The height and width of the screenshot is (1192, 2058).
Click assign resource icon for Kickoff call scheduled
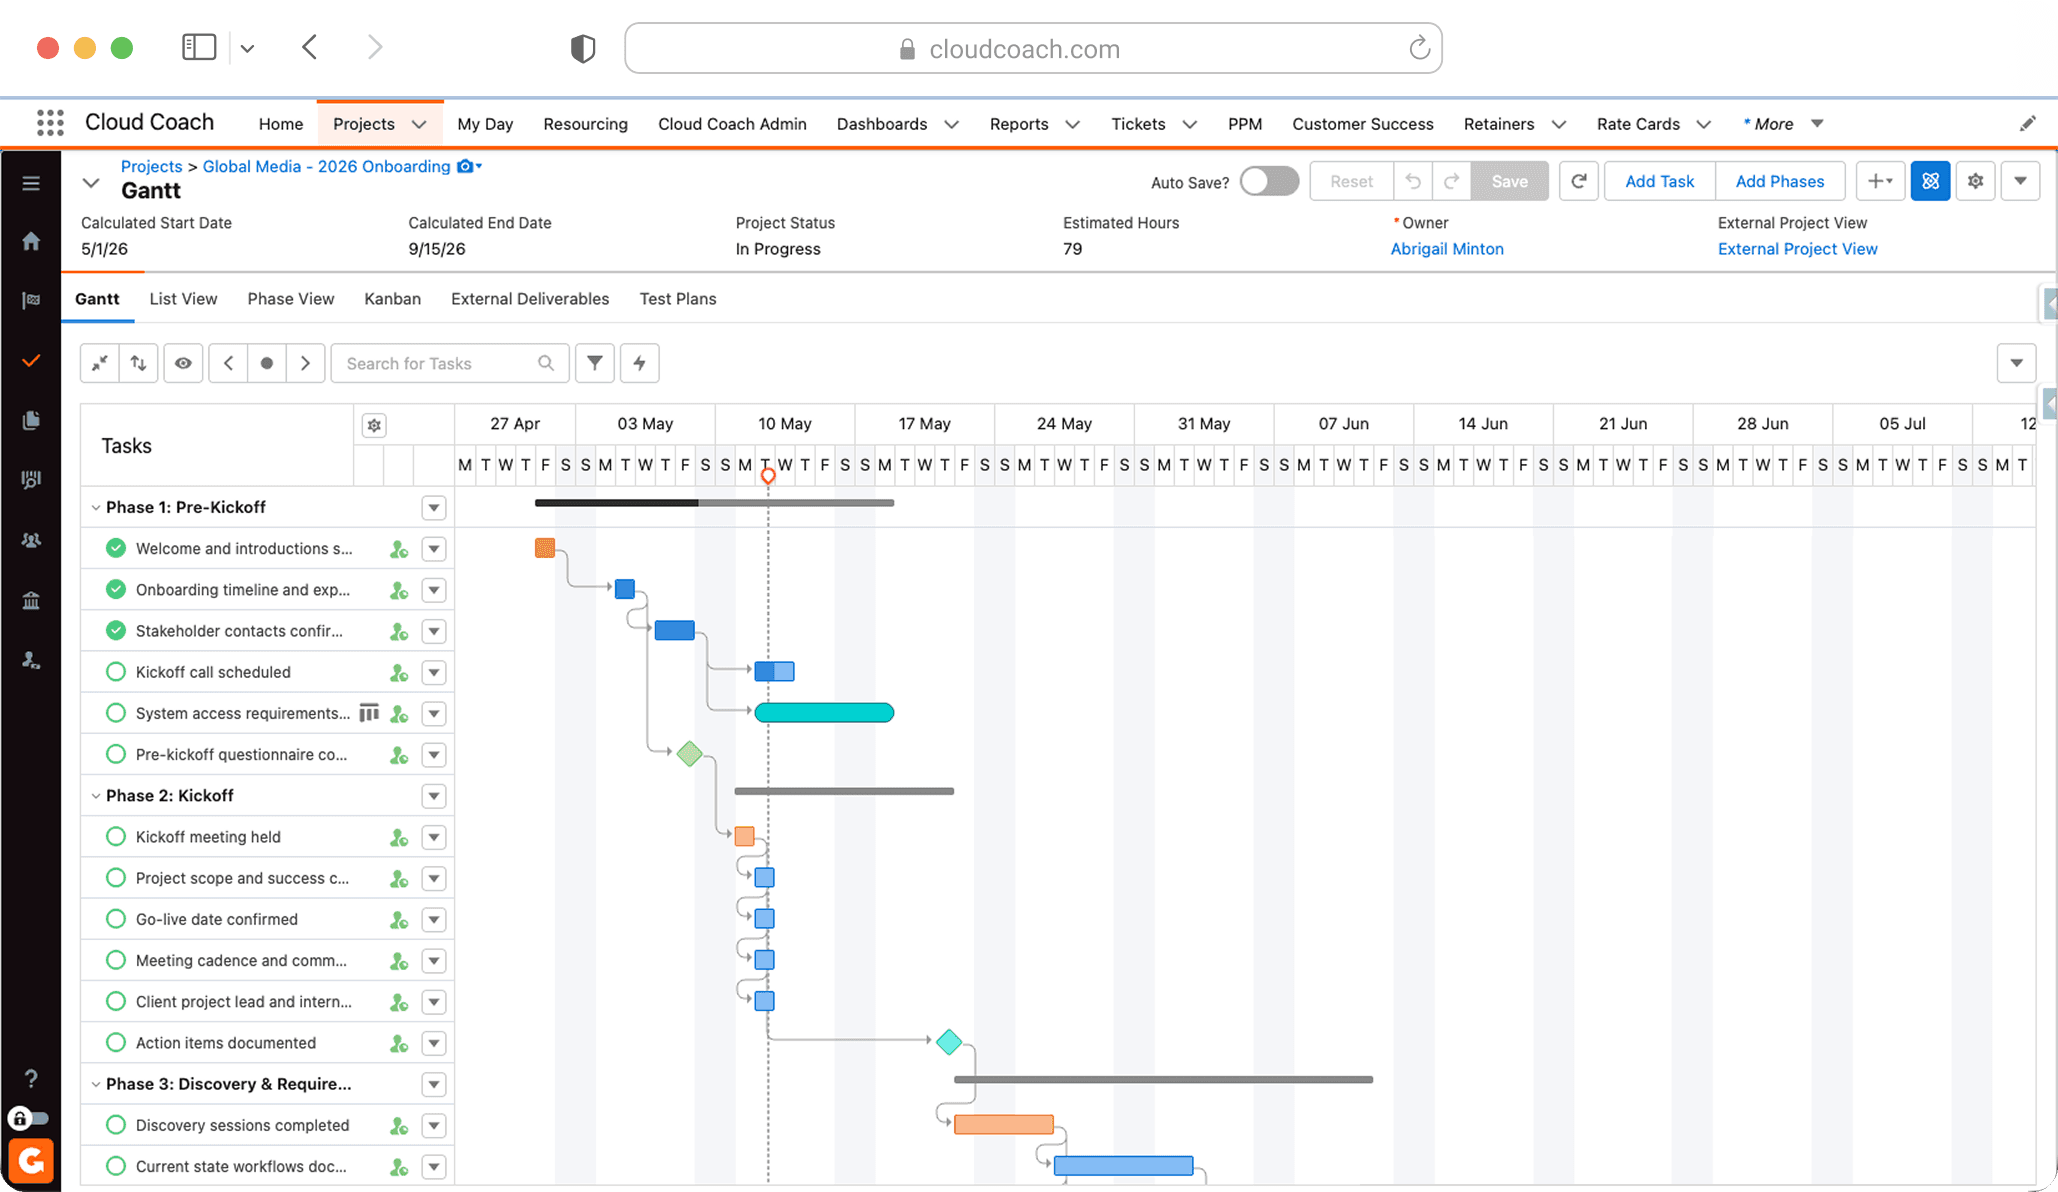pos(399,673)
